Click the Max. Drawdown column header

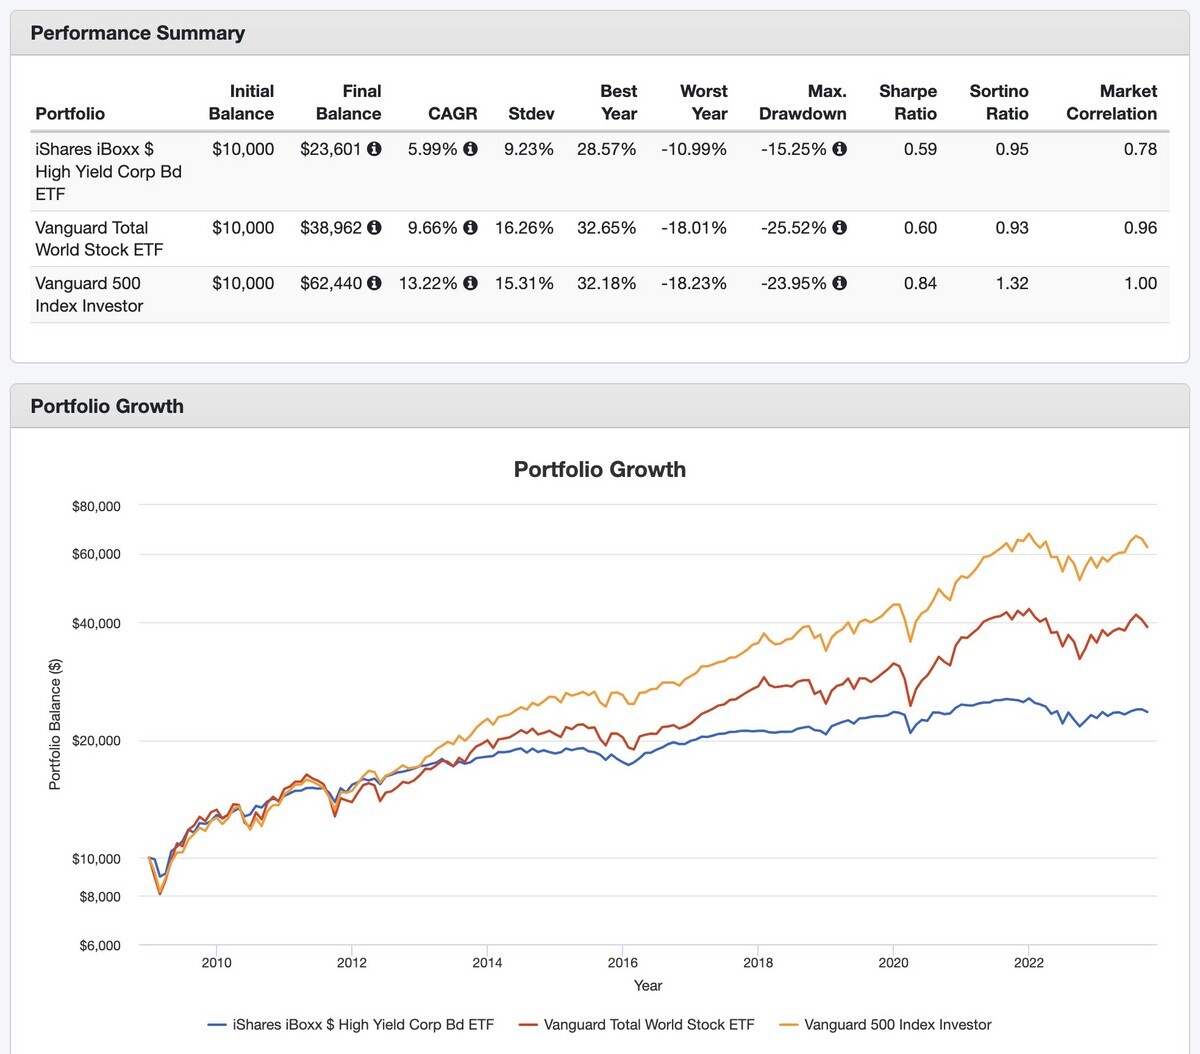[x=803, y=102]
